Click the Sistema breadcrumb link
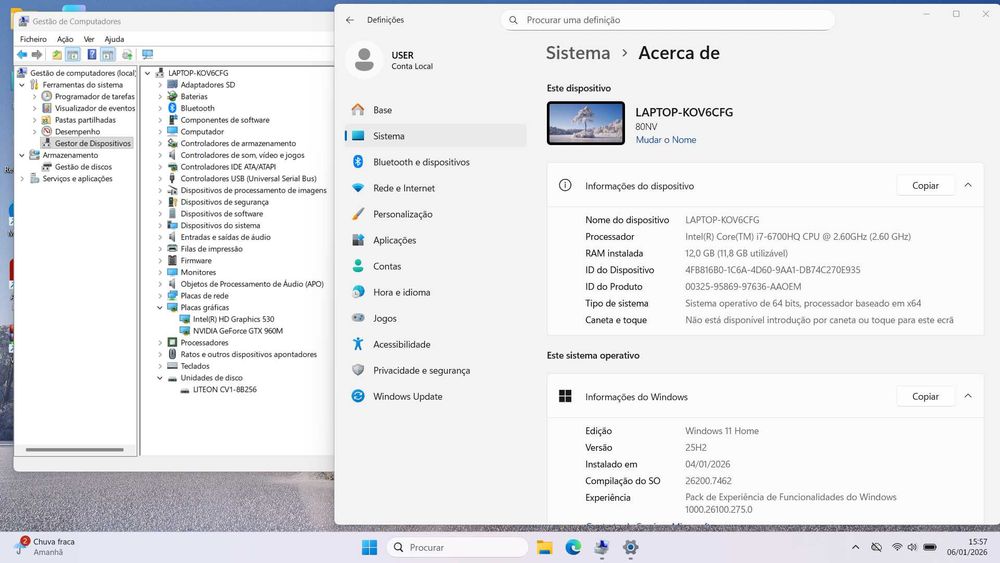Image resolution: width=1000 pixels, height=563 pixels. [x=578, y=53]
